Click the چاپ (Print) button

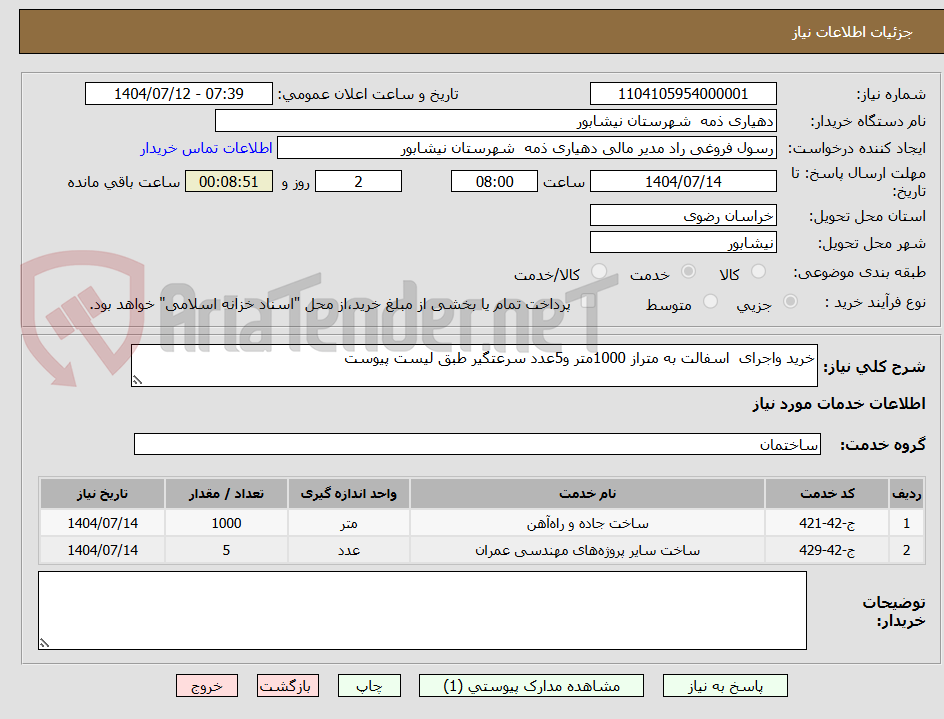[x=369, y=686]
